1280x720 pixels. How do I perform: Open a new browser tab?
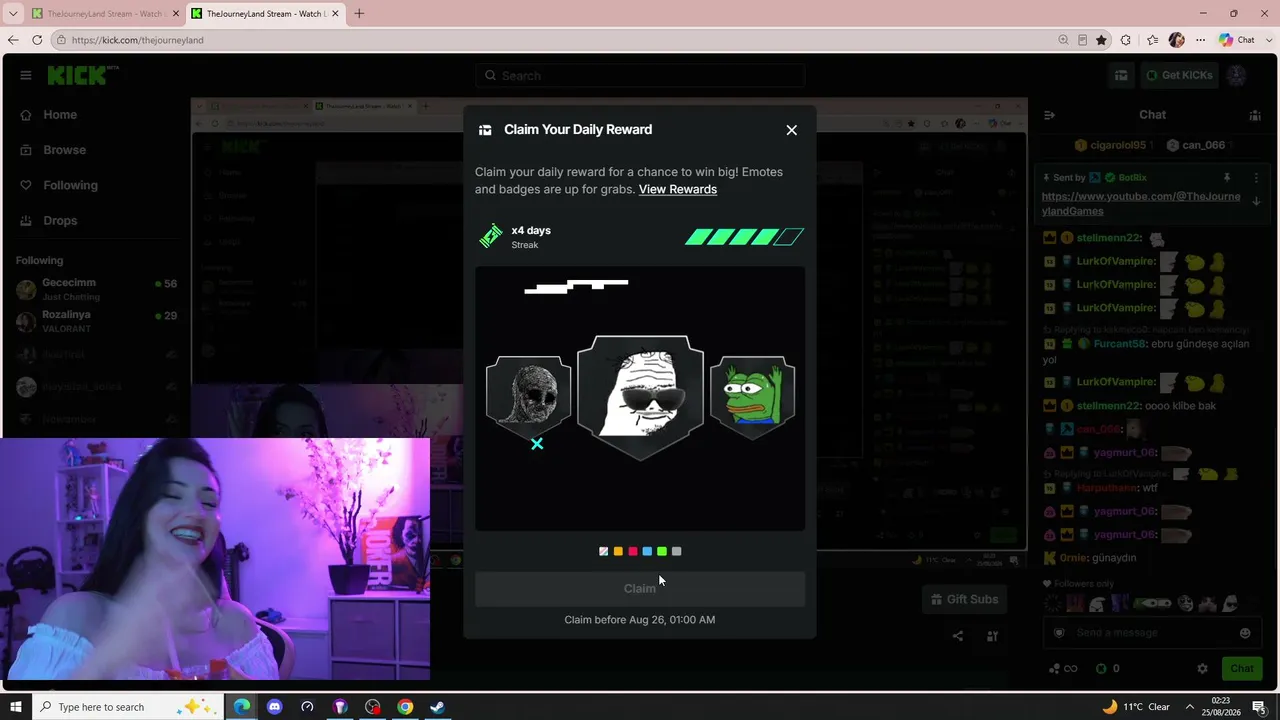coord(359,14)
